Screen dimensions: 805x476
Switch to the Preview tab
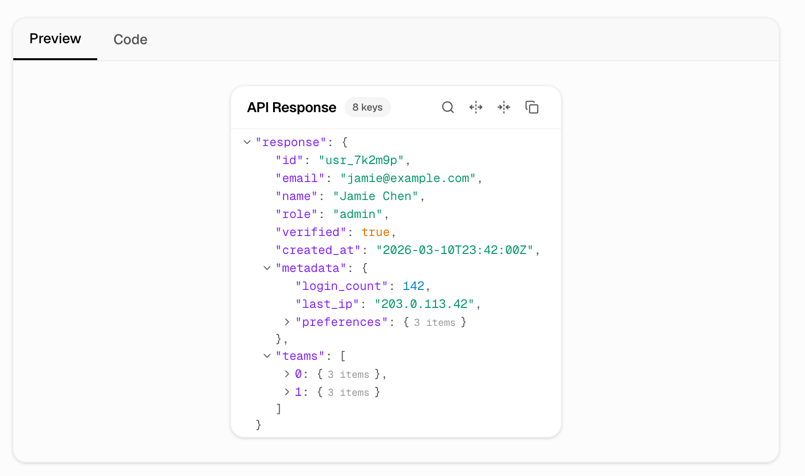pyautogui.click(x=55, y=39)
